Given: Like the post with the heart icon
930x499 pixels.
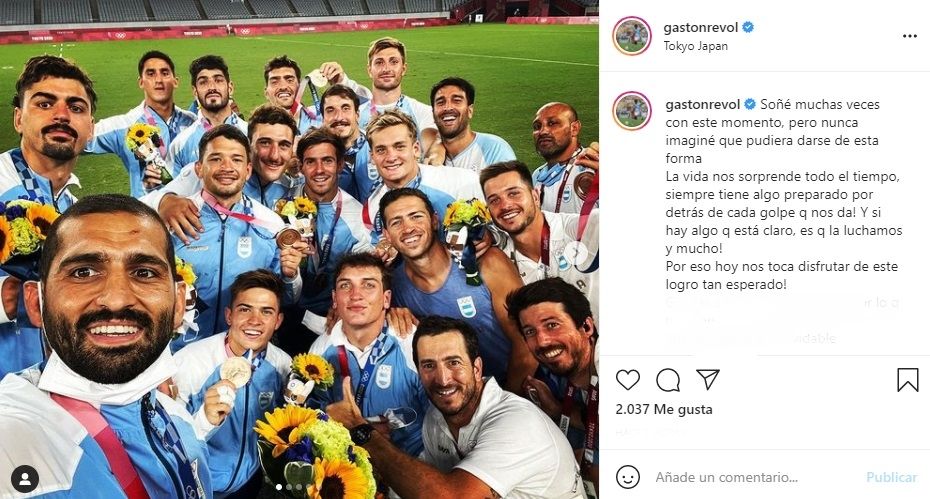Looking at the screenshot, I should click(628, 380).
